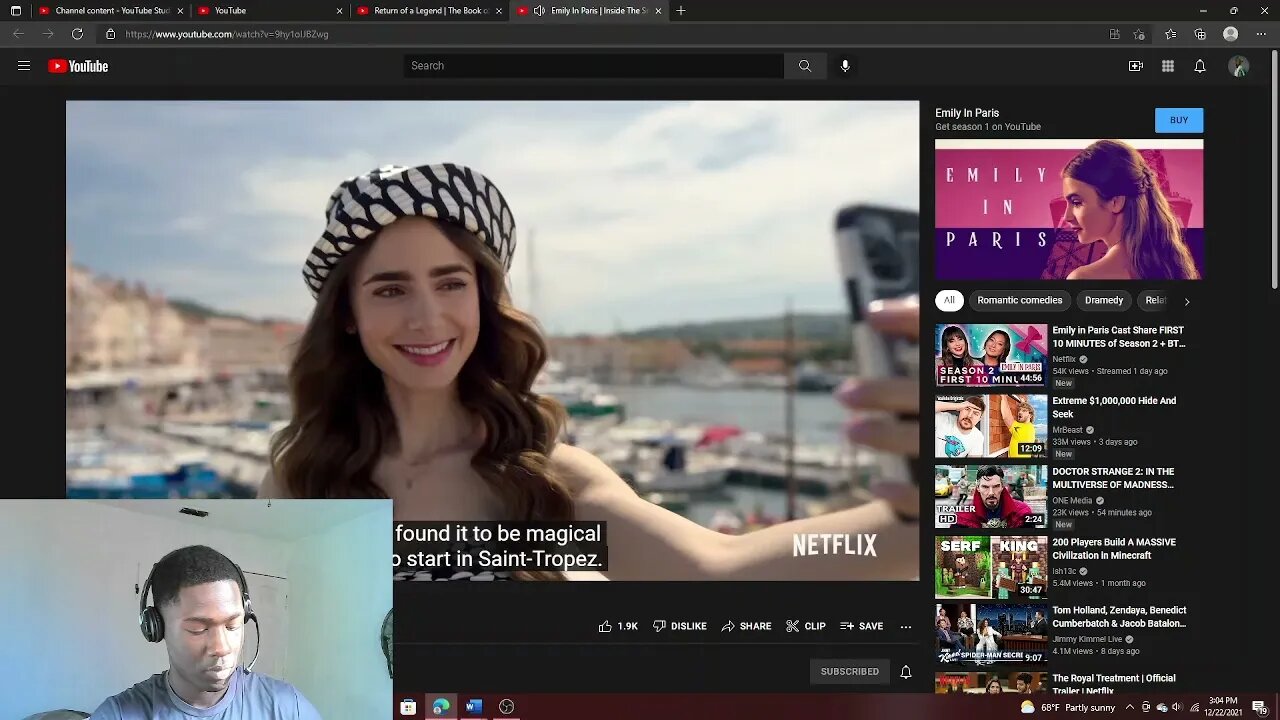Open the Save to playlist menu
1280x720 pixels.
coord(861,626)
